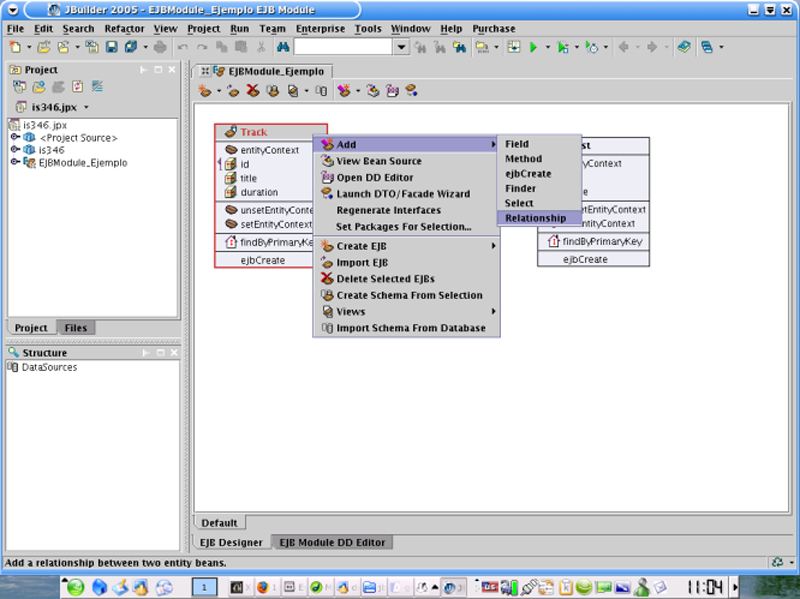This screenshot has width=800, height=599.
Task: Click the Debug project icon
Action: 563,47
